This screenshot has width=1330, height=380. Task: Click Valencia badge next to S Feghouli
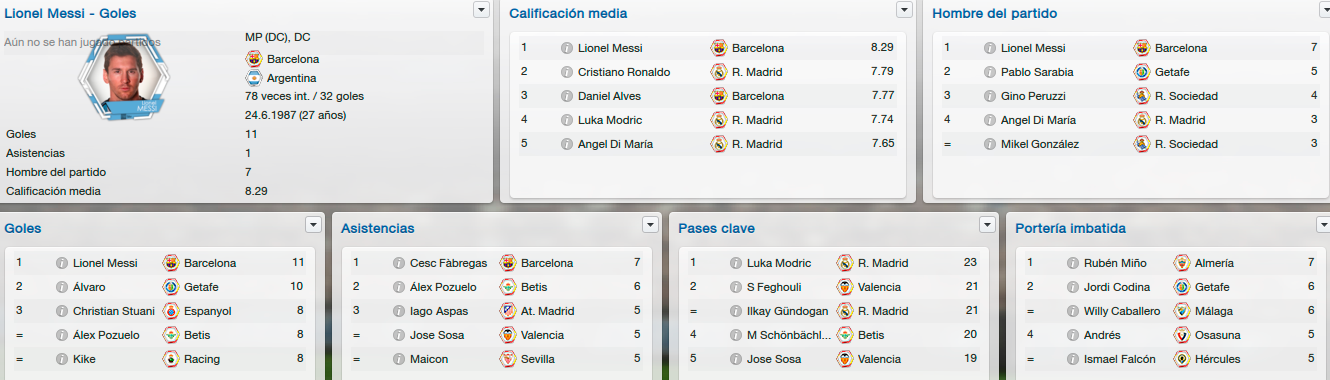[x=845, y=287]
